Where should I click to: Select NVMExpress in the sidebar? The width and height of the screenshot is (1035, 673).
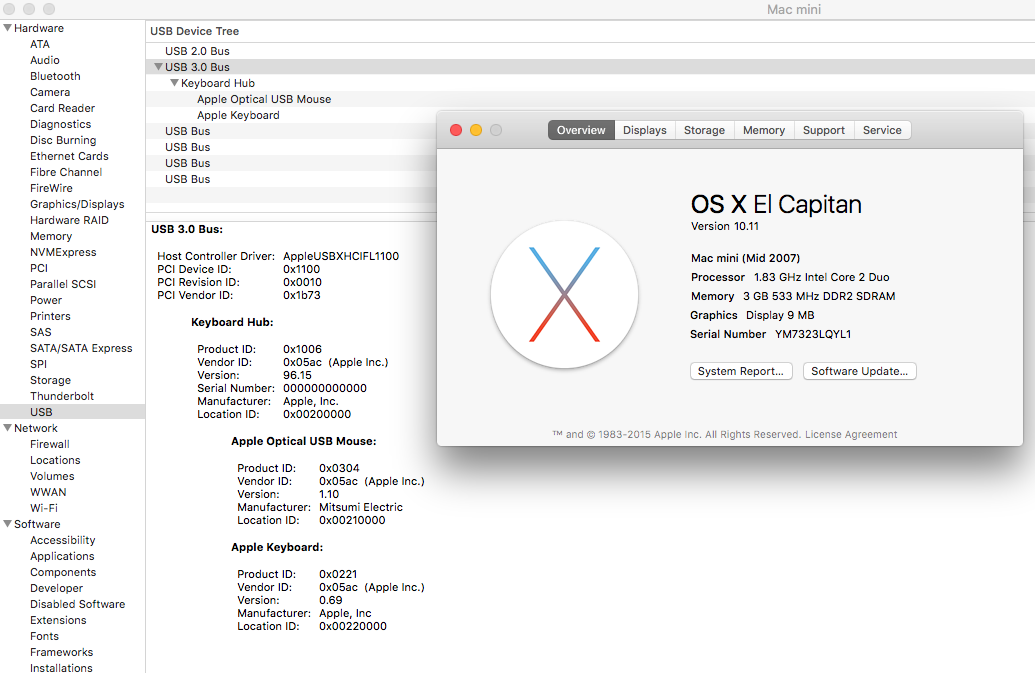63,252
